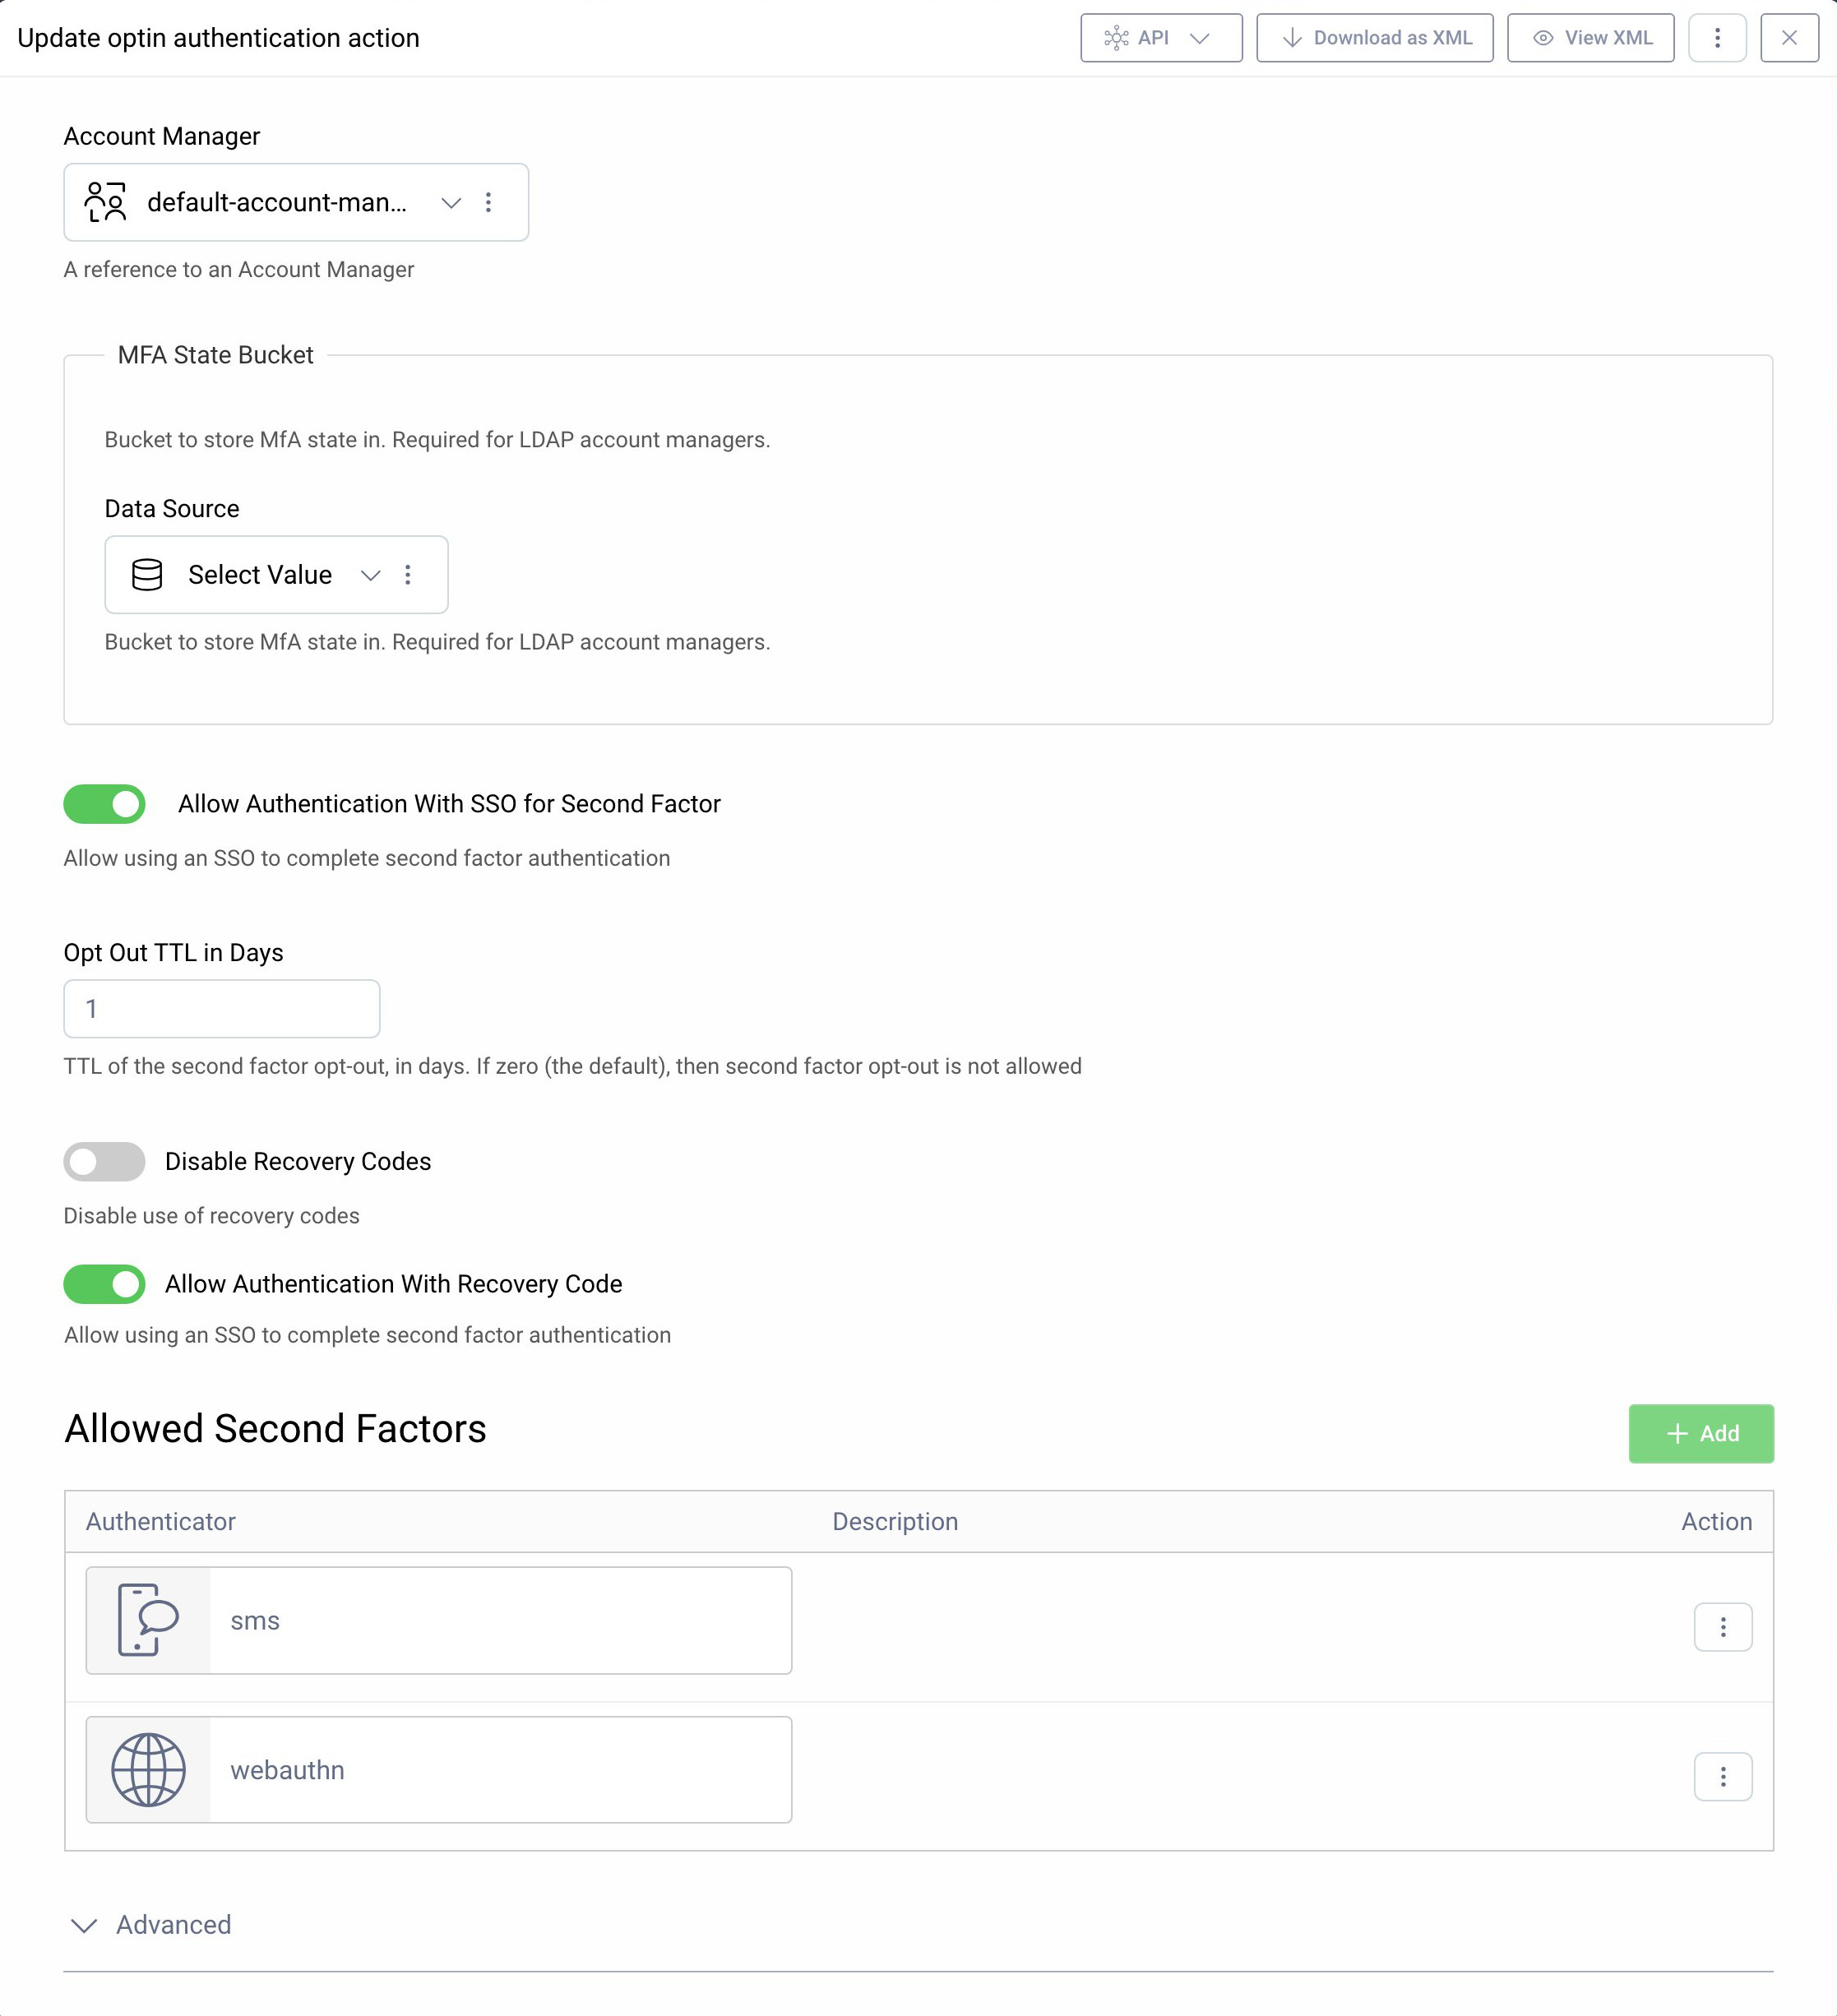Enable the Disable Recovery Codes toggle
1837x2016 pixels.
tap(104, 1161)
